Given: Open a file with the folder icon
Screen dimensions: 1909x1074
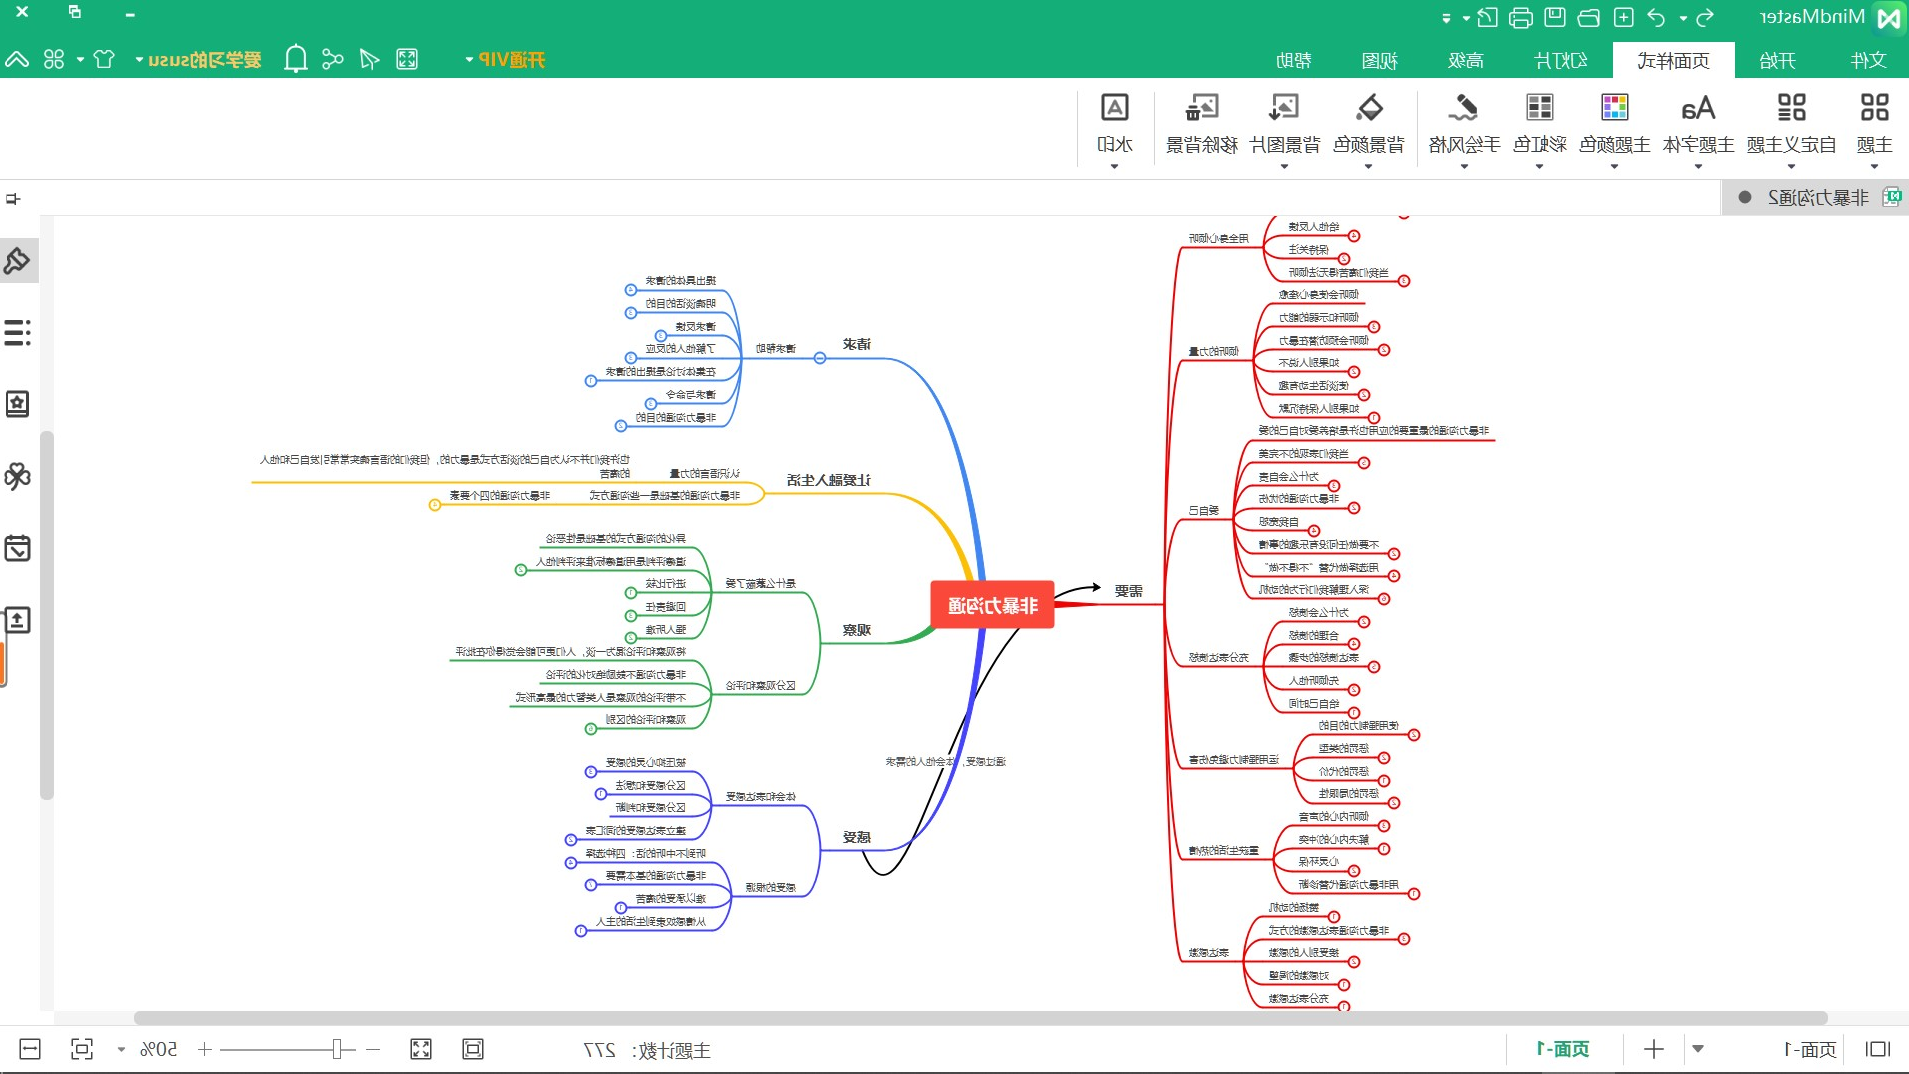Looking at the screenshot, I should tap(1589, 17).
